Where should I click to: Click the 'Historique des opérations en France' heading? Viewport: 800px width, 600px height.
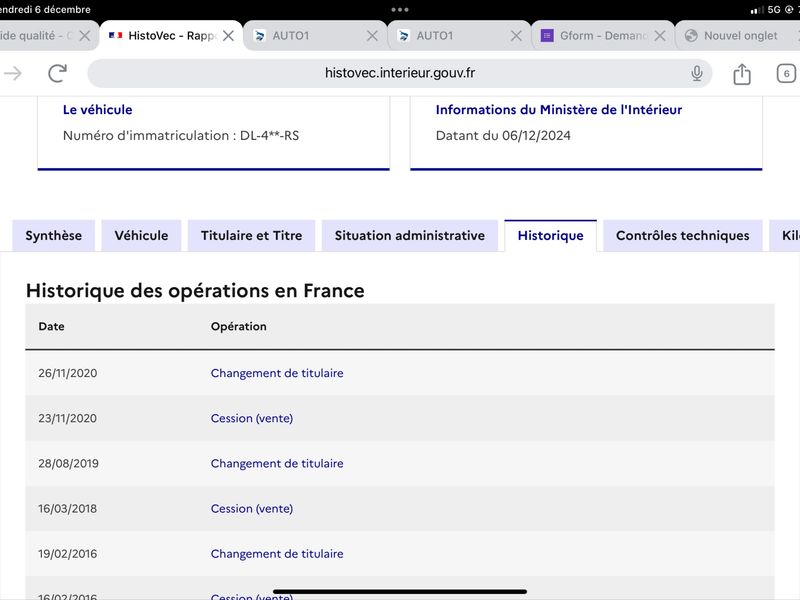coord(195,291)
